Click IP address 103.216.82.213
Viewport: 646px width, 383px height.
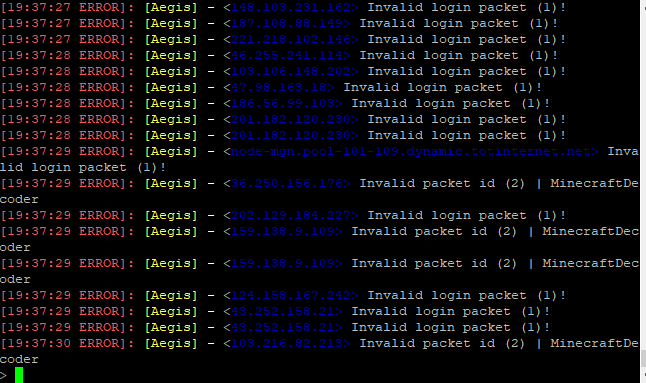coord(286,343)
